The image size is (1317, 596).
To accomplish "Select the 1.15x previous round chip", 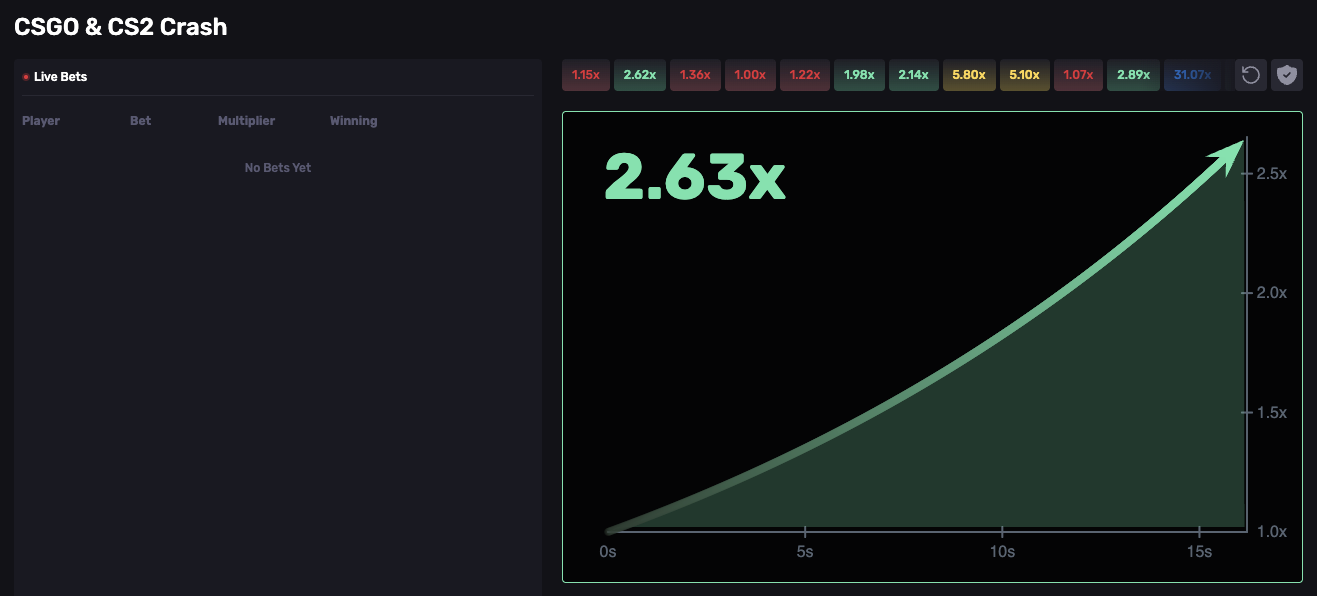I will [585, 75].
